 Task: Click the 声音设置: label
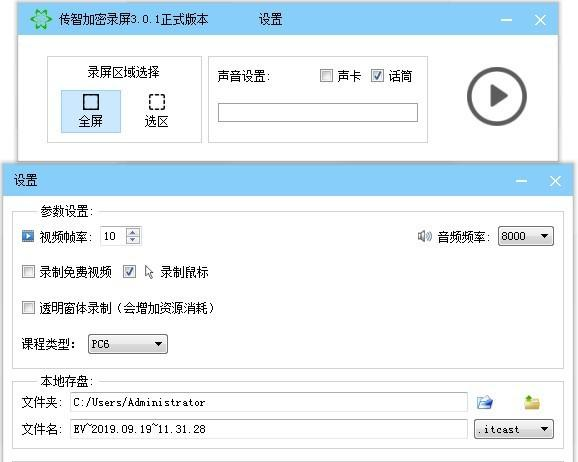(244, 76)
